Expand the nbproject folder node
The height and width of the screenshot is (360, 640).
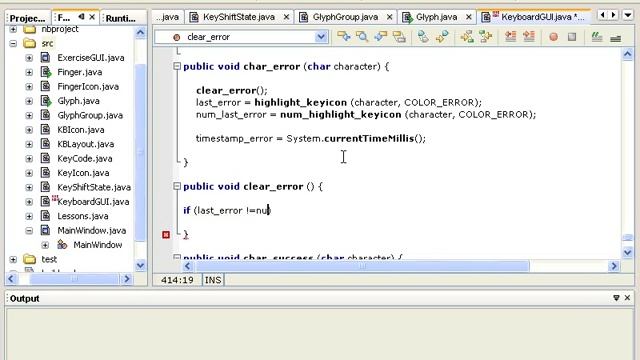pyautogui.click(x=13, y=29)
